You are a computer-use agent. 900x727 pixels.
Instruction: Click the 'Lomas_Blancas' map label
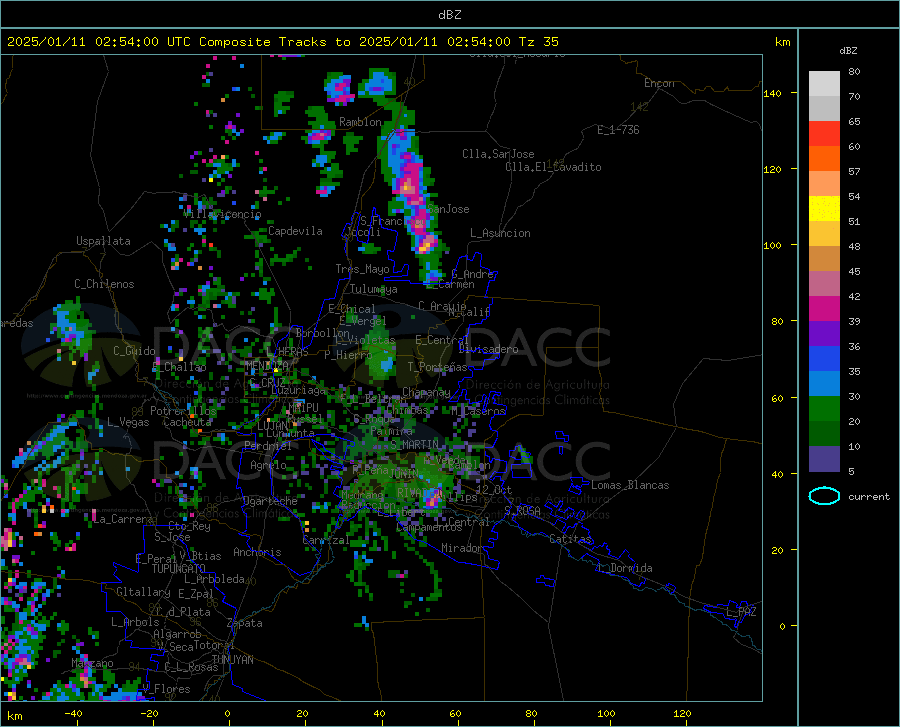point(630,485)
